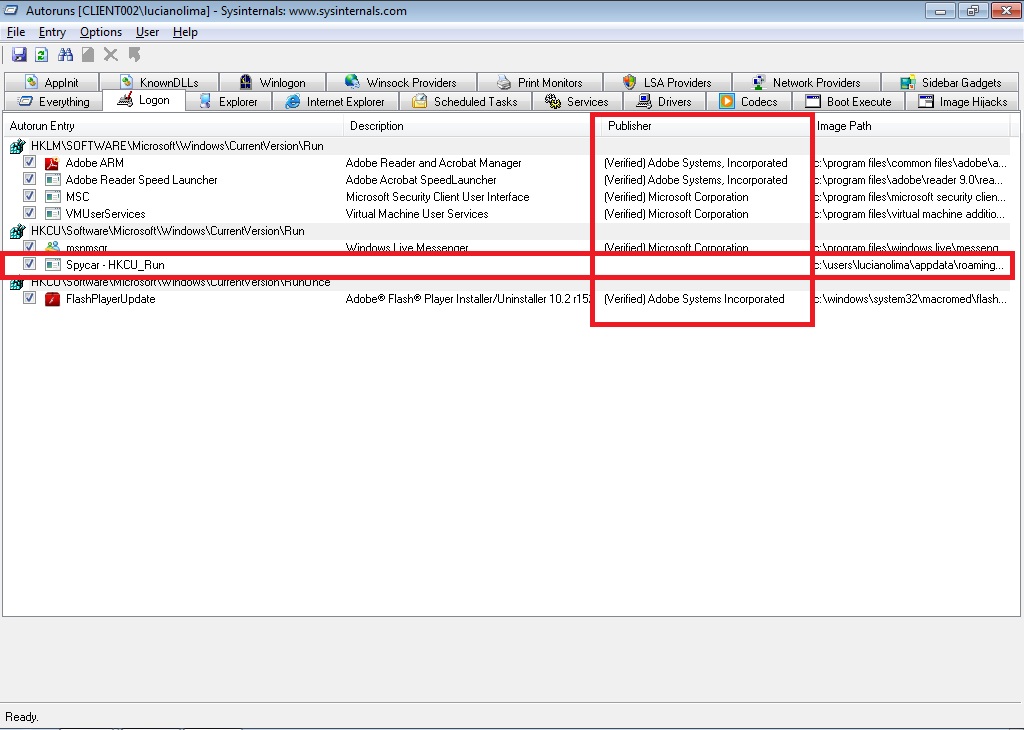The image size is (1024, 730).
Task: Open the User menu
Action: (x=147, y=32)
